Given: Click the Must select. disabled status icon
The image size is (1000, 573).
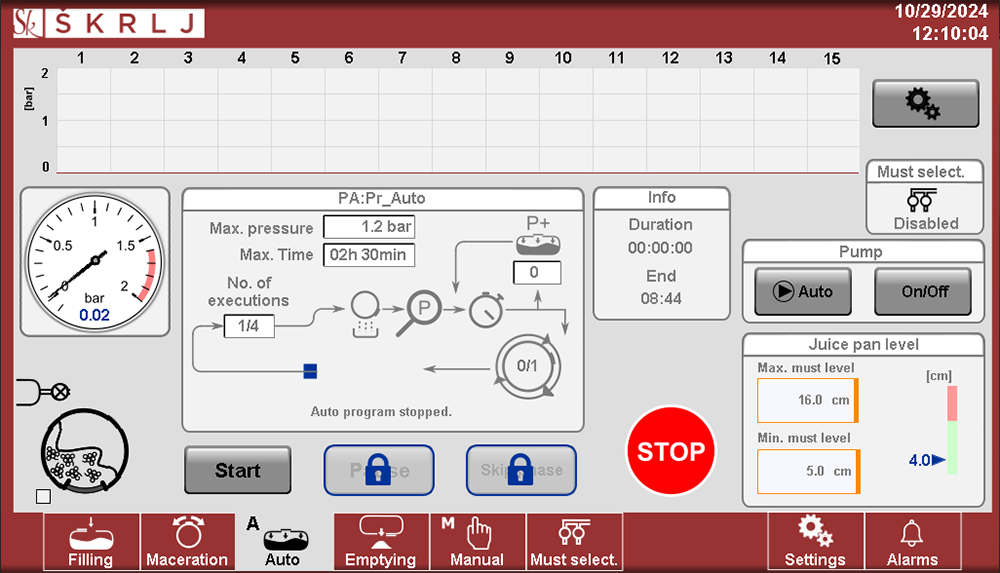Looking at the screenshot, I should pos(924,200).
